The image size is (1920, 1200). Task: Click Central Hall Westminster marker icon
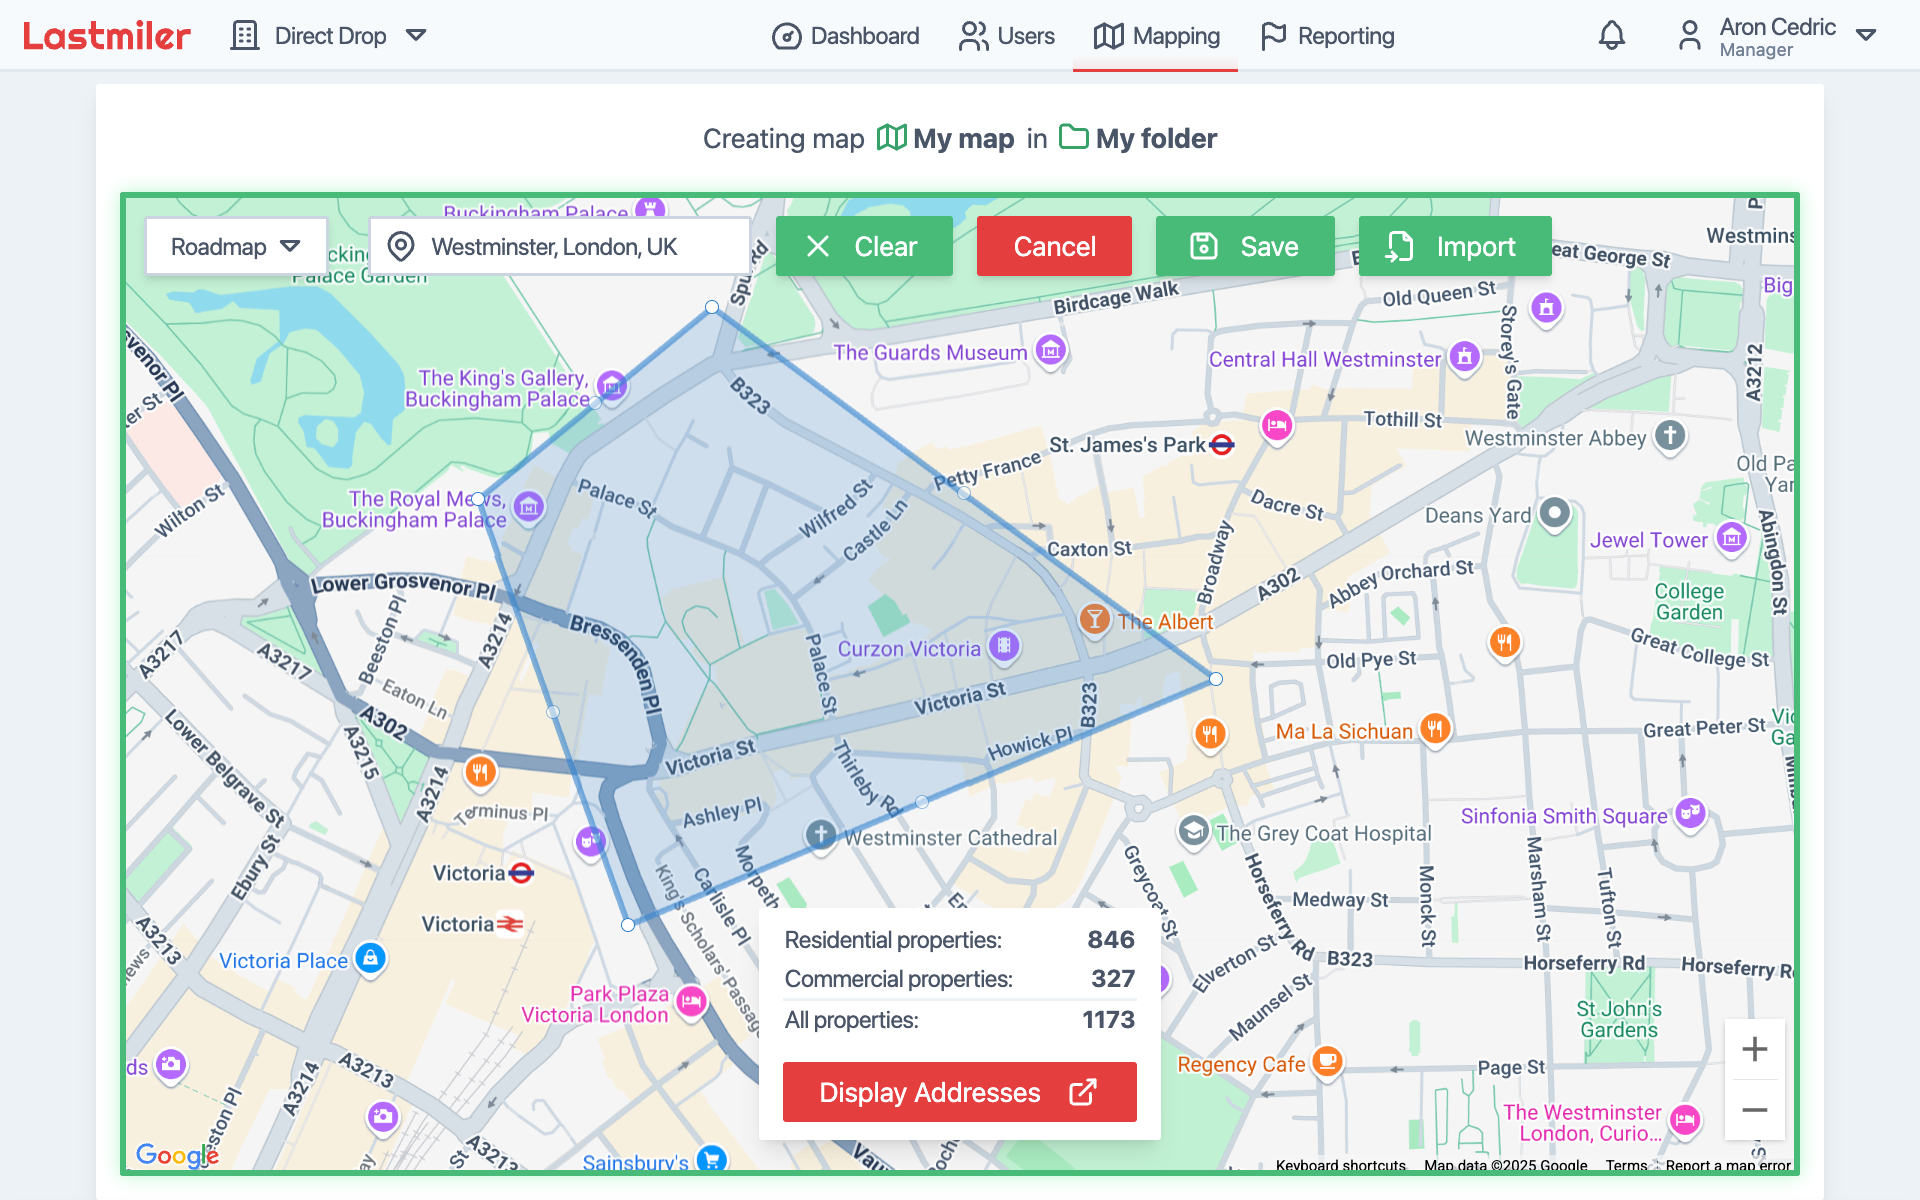[1465, 356]
